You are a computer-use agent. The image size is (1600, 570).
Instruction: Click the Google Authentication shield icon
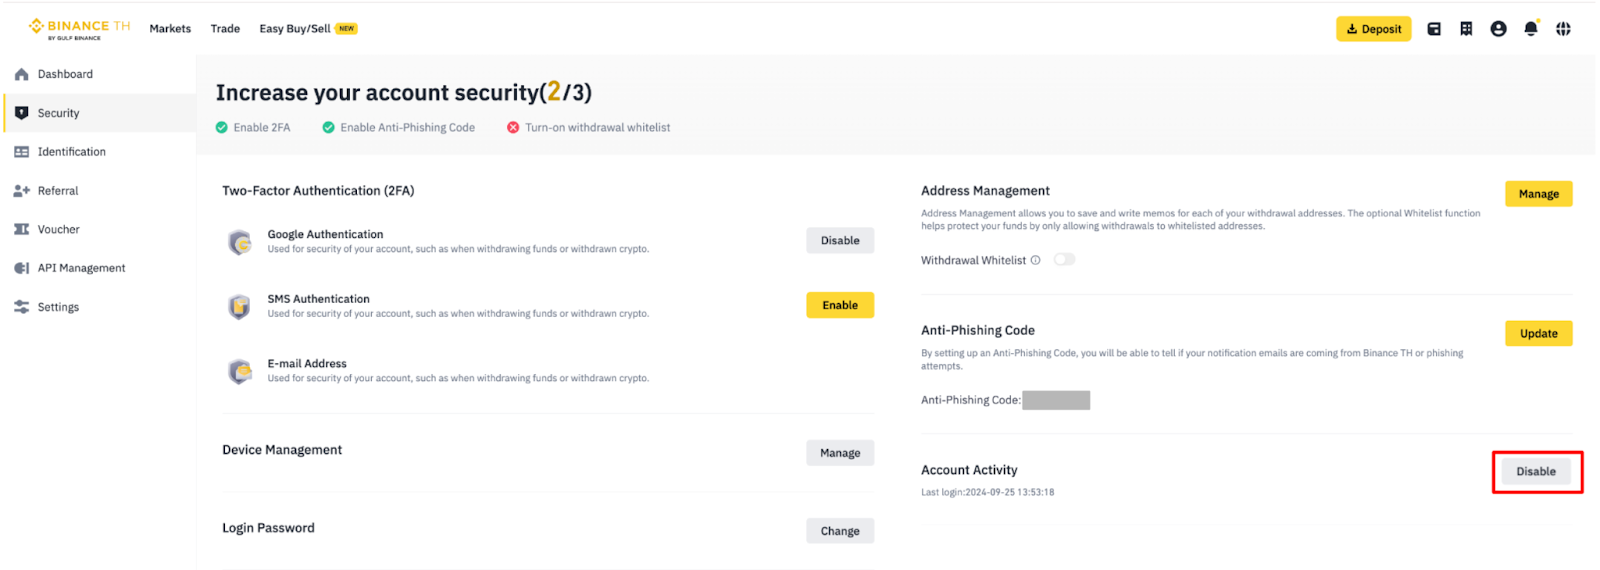click(x=240, y=242)
